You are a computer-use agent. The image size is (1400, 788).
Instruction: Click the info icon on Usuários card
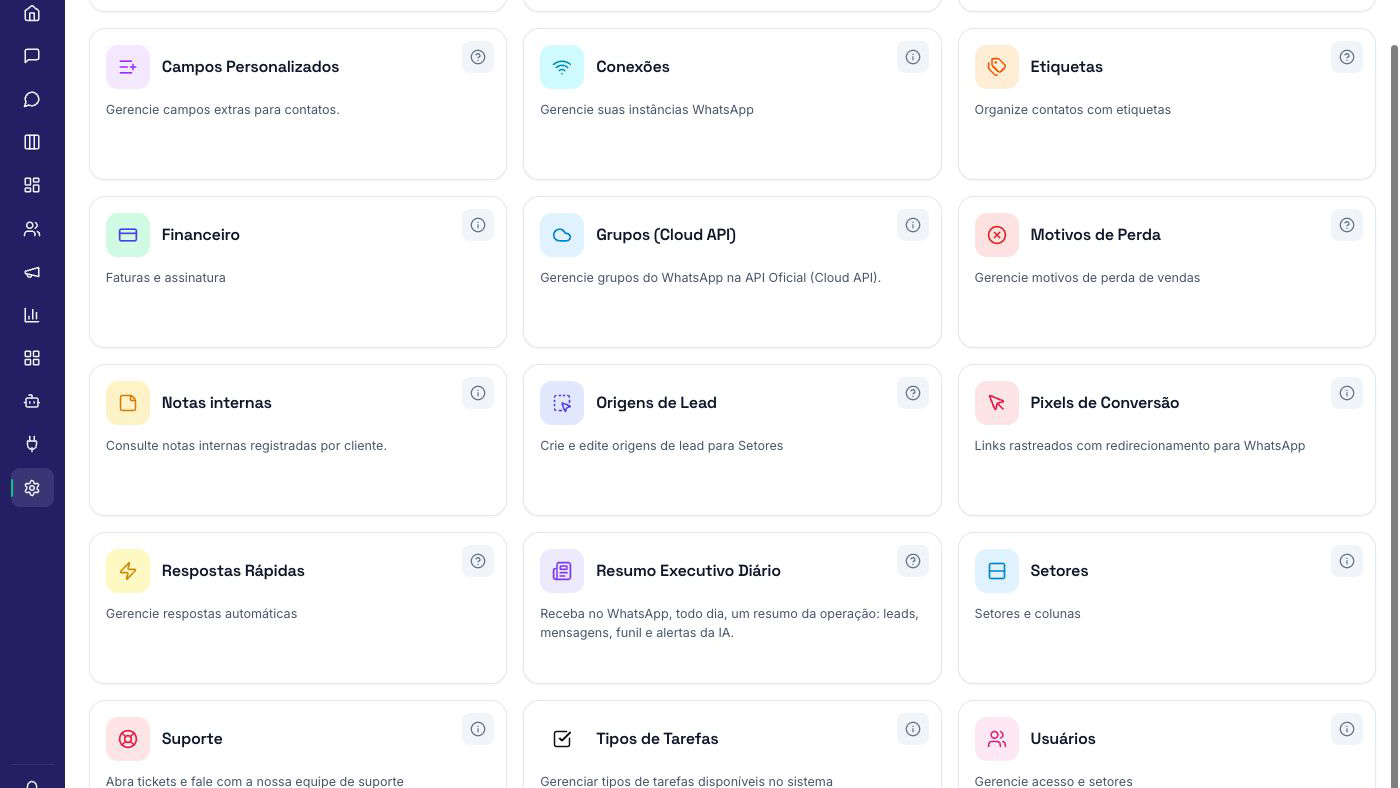coord(1347,729)
